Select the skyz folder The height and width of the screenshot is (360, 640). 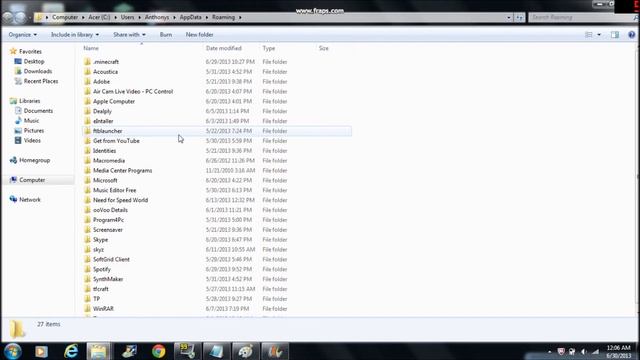pos(98,249)
